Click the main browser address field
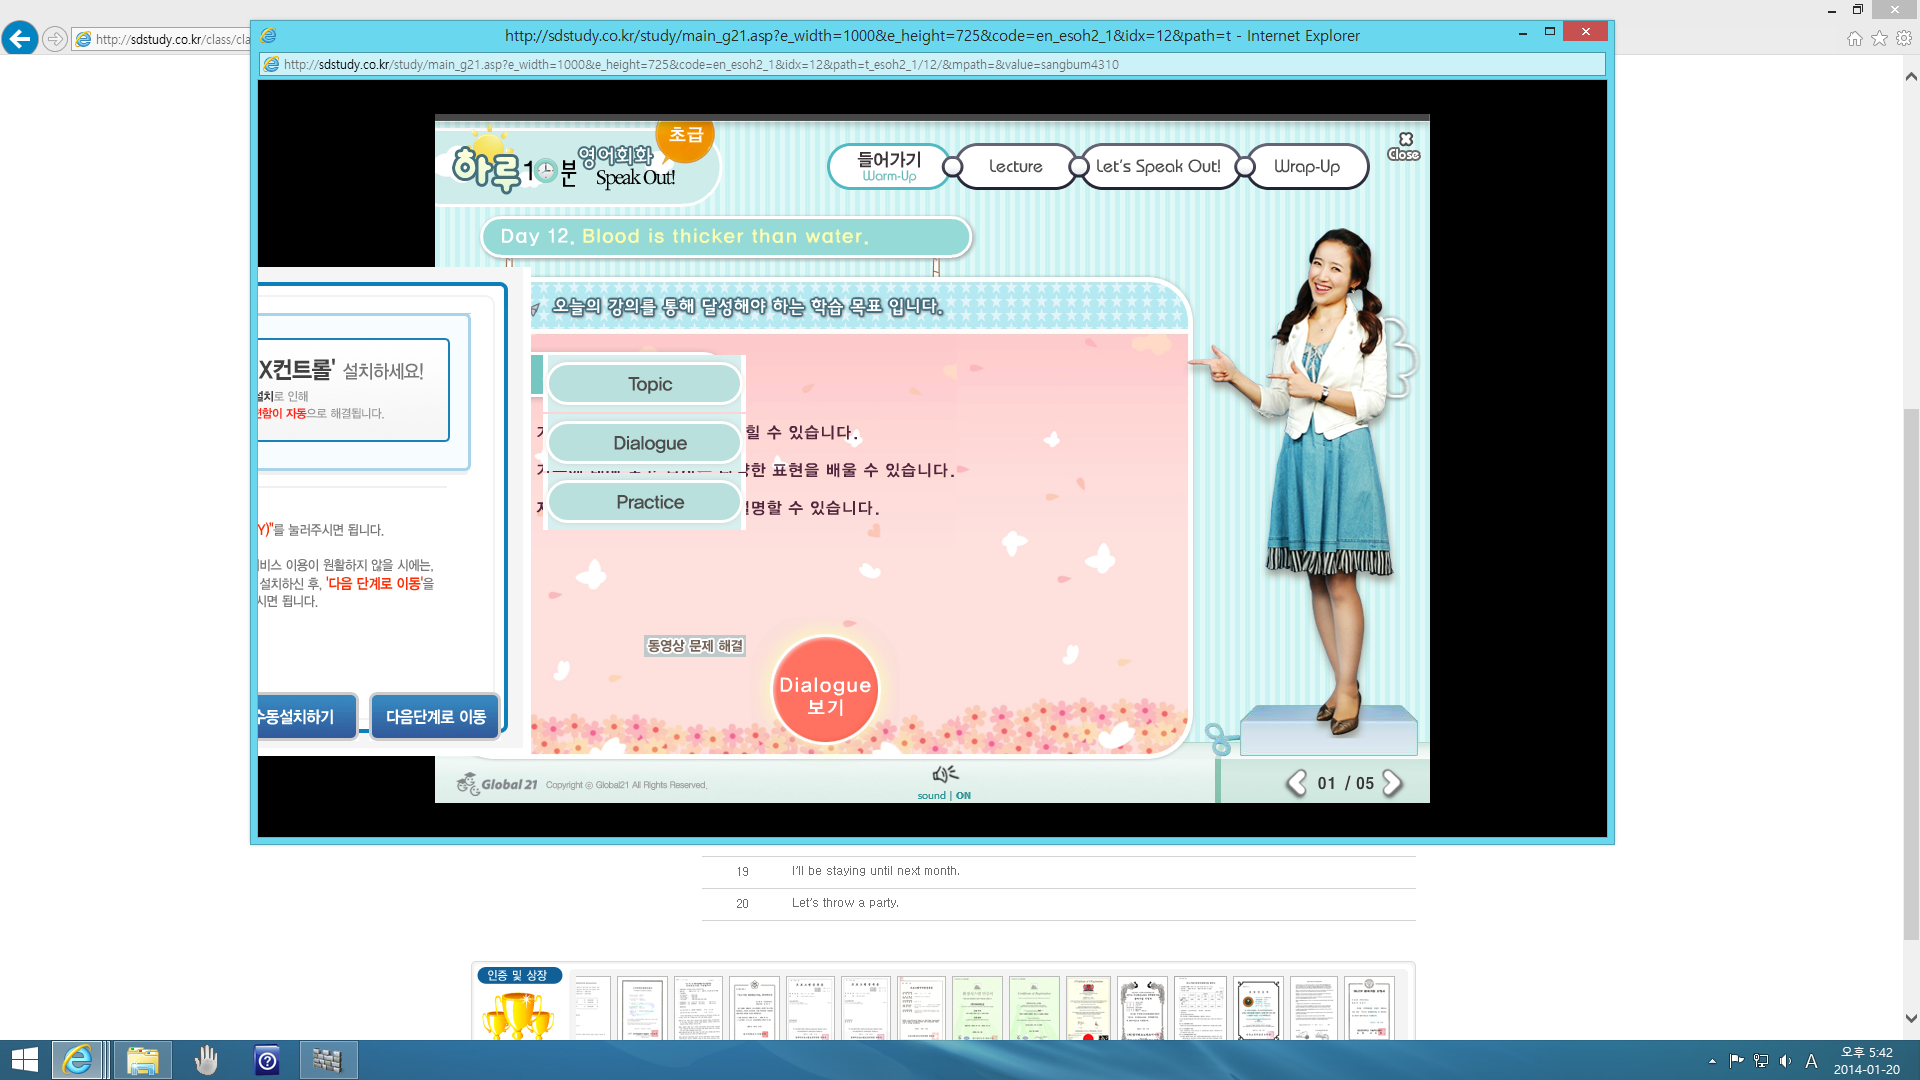The width and height of the screenshot is (1920, 1080). [x=161, y=39]
